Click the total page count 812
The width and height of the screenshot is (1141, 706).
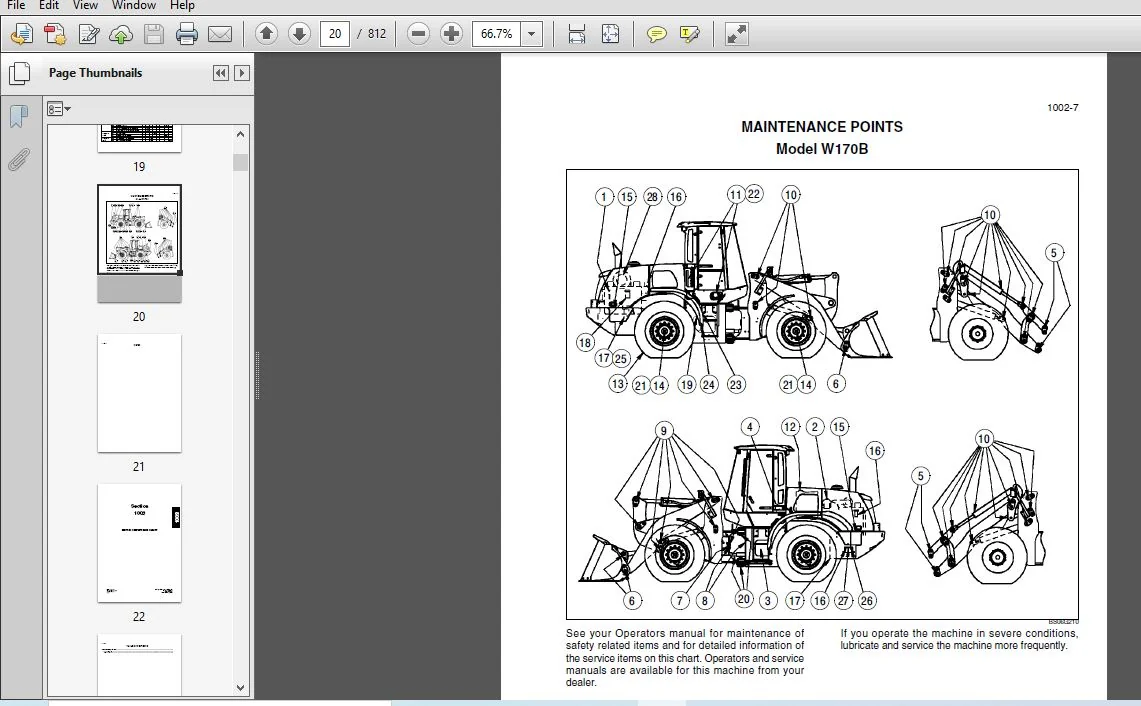coord(377,33)
